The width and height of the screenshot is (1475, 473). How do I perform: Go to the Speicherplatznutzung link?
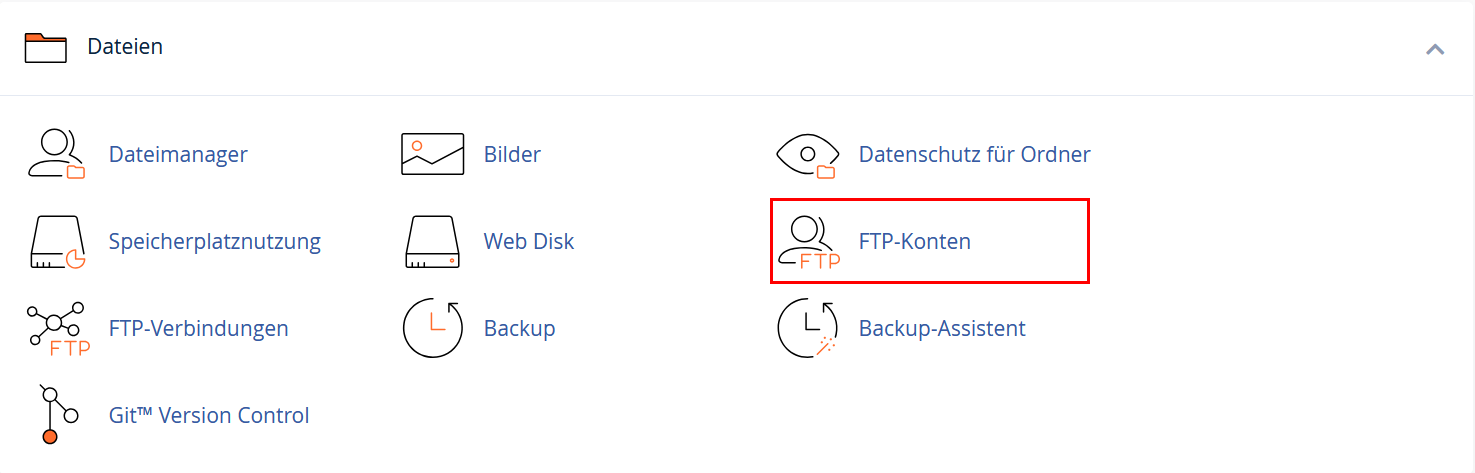[215, 242]
